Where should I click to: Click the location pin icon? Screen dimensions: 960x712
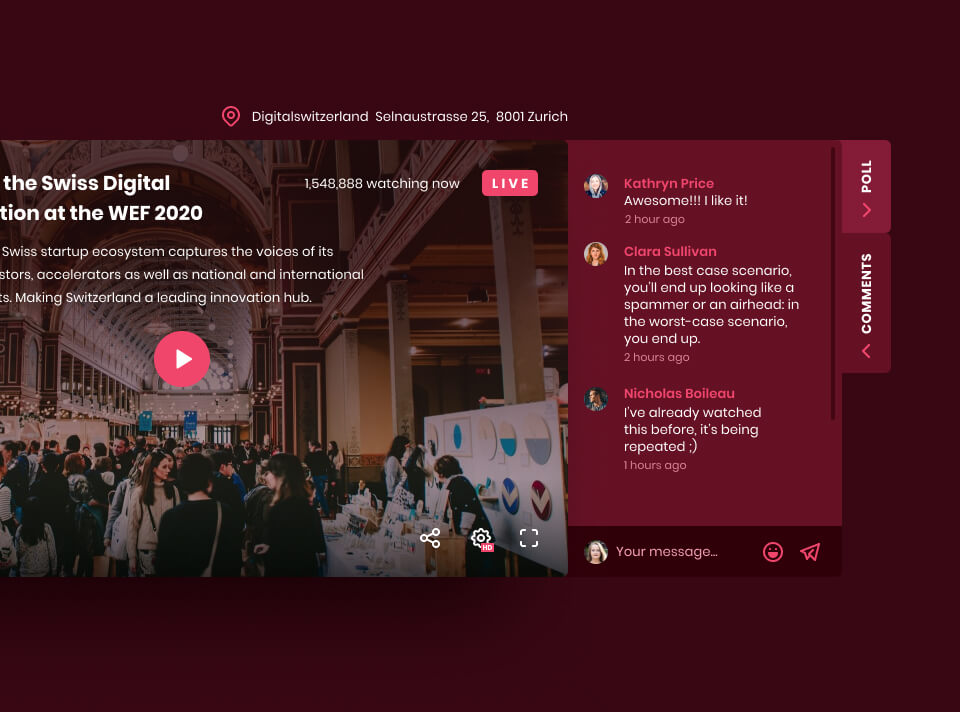tap(231, 117)
